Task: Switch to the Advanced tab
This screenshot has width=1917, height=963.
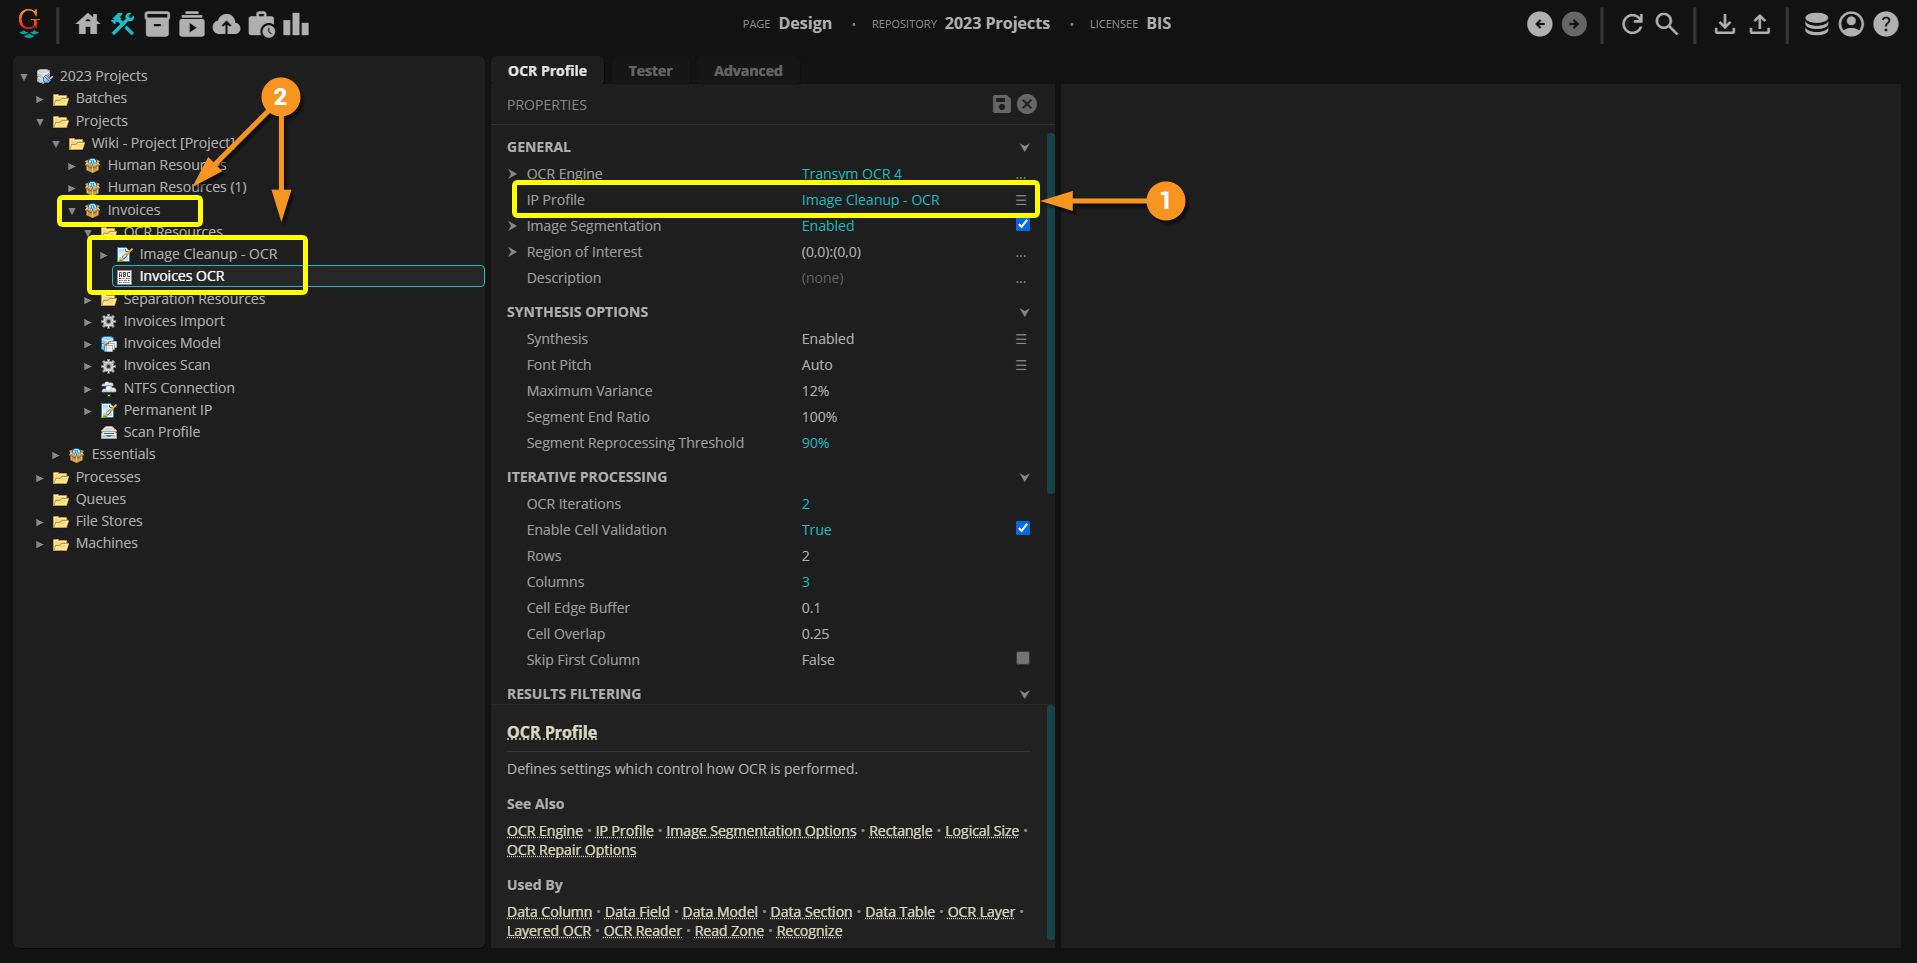Action: pos(748,71)
